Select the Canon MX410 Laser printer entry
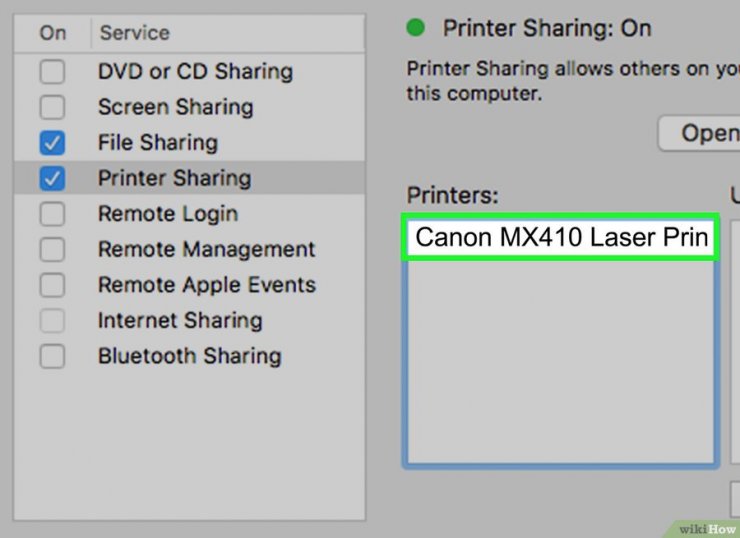Viewport: 740px width, 538px height. (561, 238)
